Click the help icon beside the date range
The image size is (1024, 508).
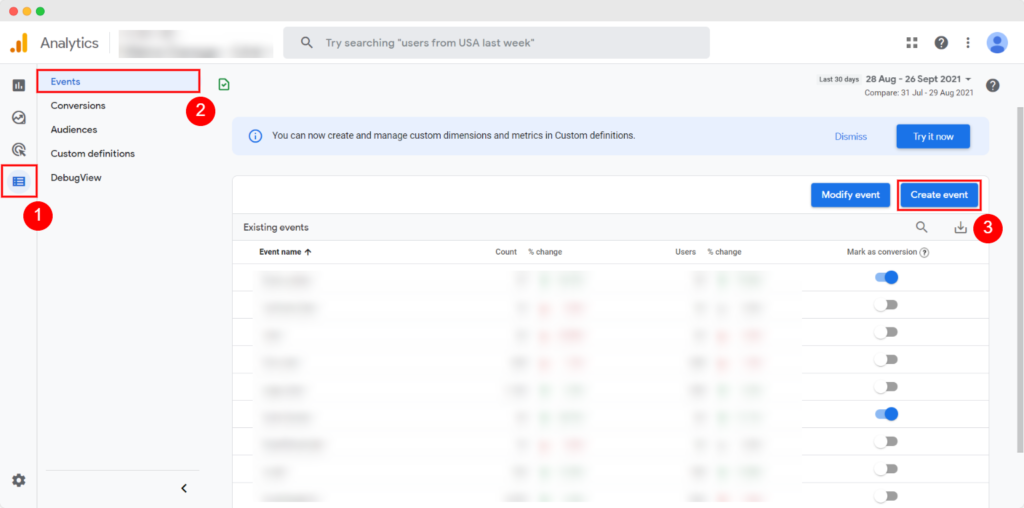[993, 86]
